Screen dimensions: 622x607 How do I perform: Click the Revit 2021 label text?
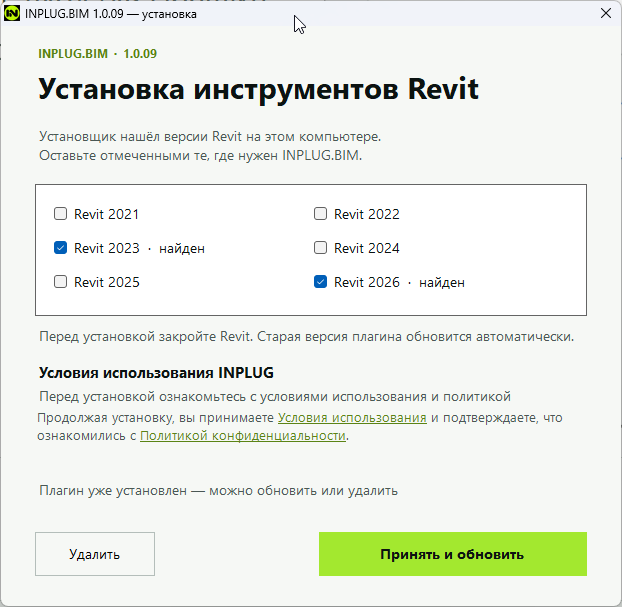pos(106,214)
